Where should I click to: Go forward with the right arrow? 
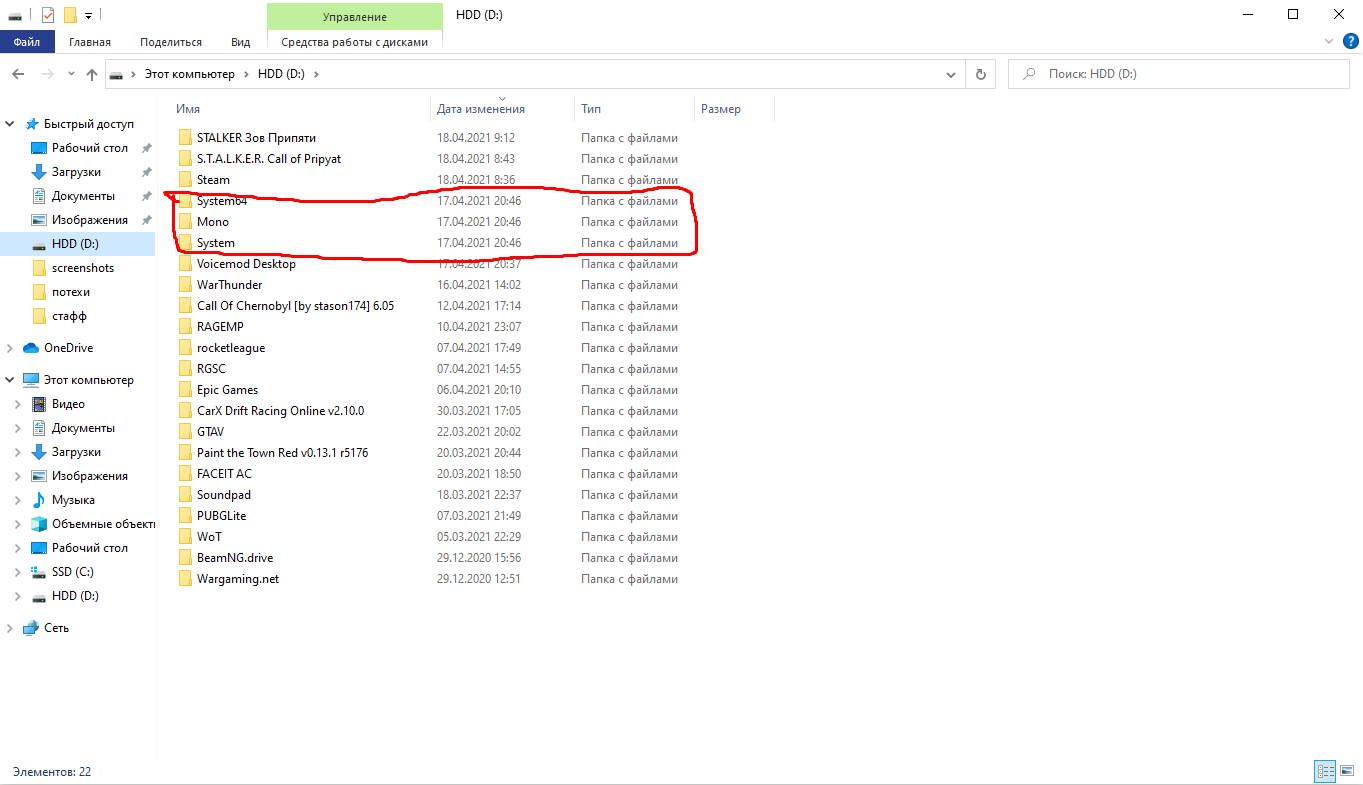click(x=47, y=74)
